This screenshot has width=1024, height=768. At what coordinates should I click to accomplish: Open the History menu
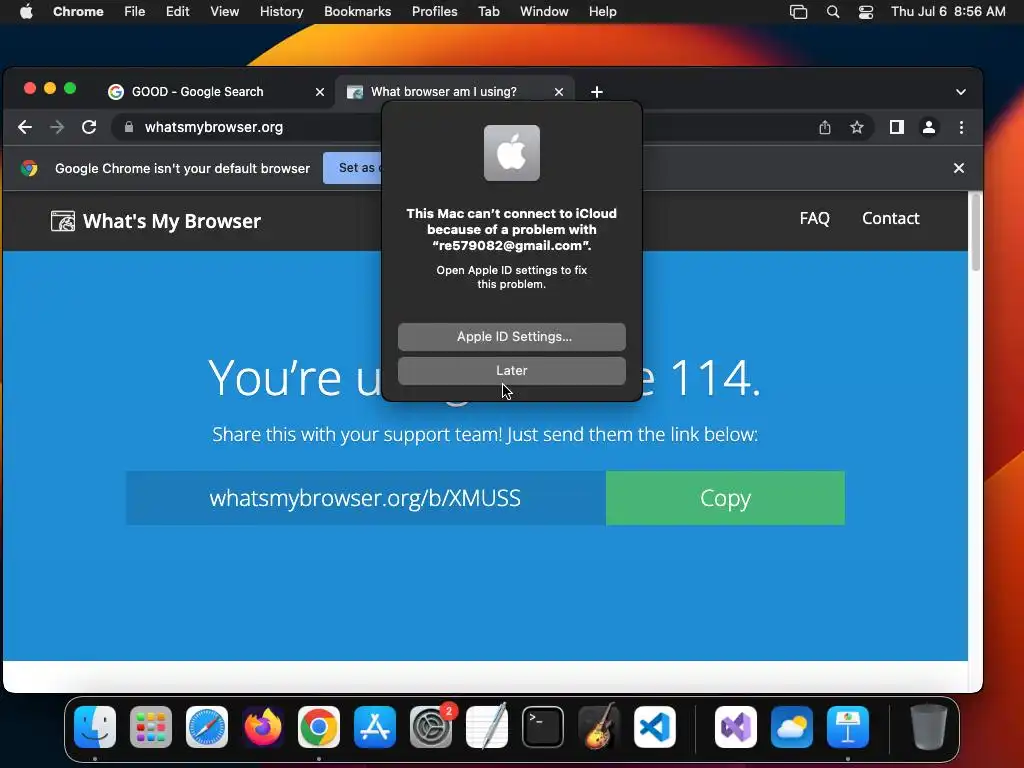point(281,12)
